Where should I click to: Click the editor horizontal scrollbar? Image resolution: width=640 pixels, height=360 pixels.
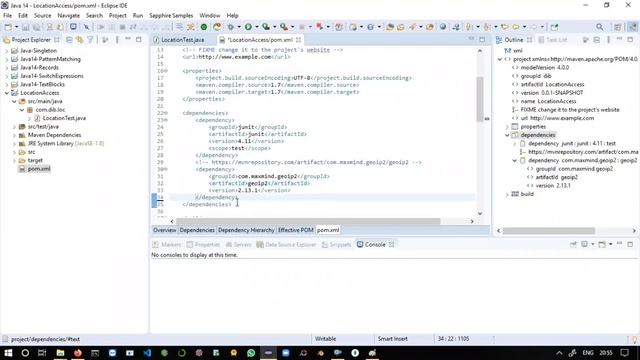[308, 221]
